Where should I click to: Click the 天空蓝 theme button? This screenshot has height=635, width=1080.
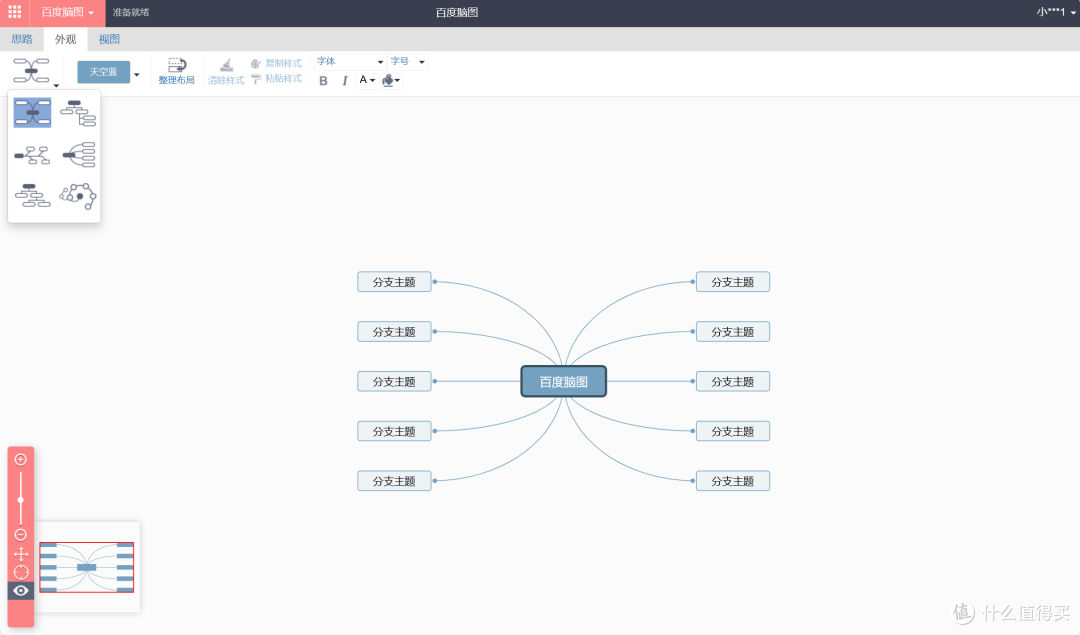click(x=103, y=72)
